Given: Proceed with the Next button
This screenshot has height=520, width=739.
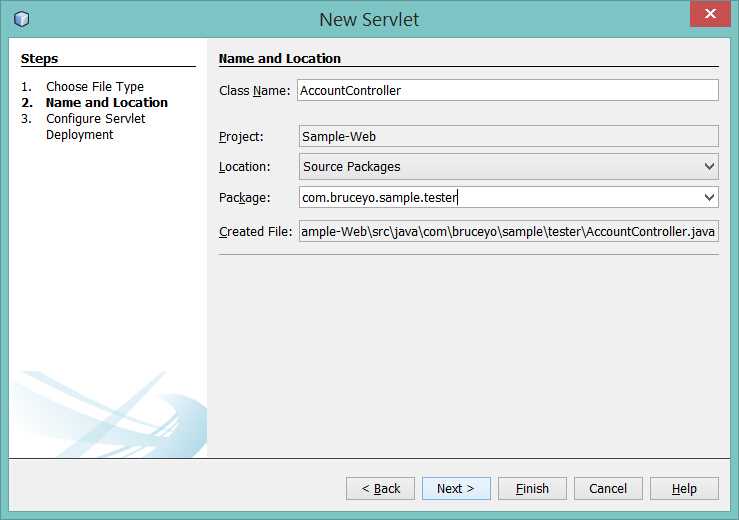Looking at the screenshot, I should (x=456, y=488).
